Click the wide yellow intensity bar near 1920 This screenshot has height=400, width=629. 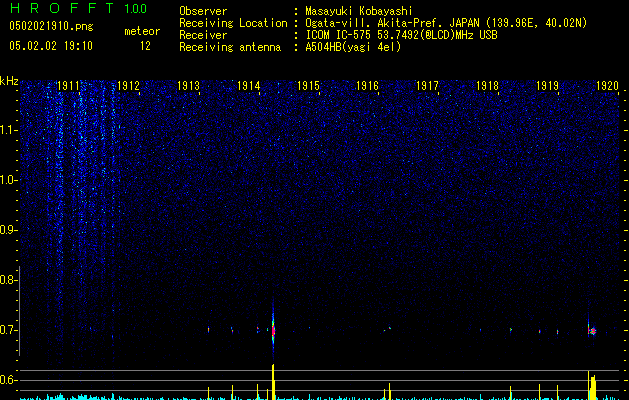(592, 387)
